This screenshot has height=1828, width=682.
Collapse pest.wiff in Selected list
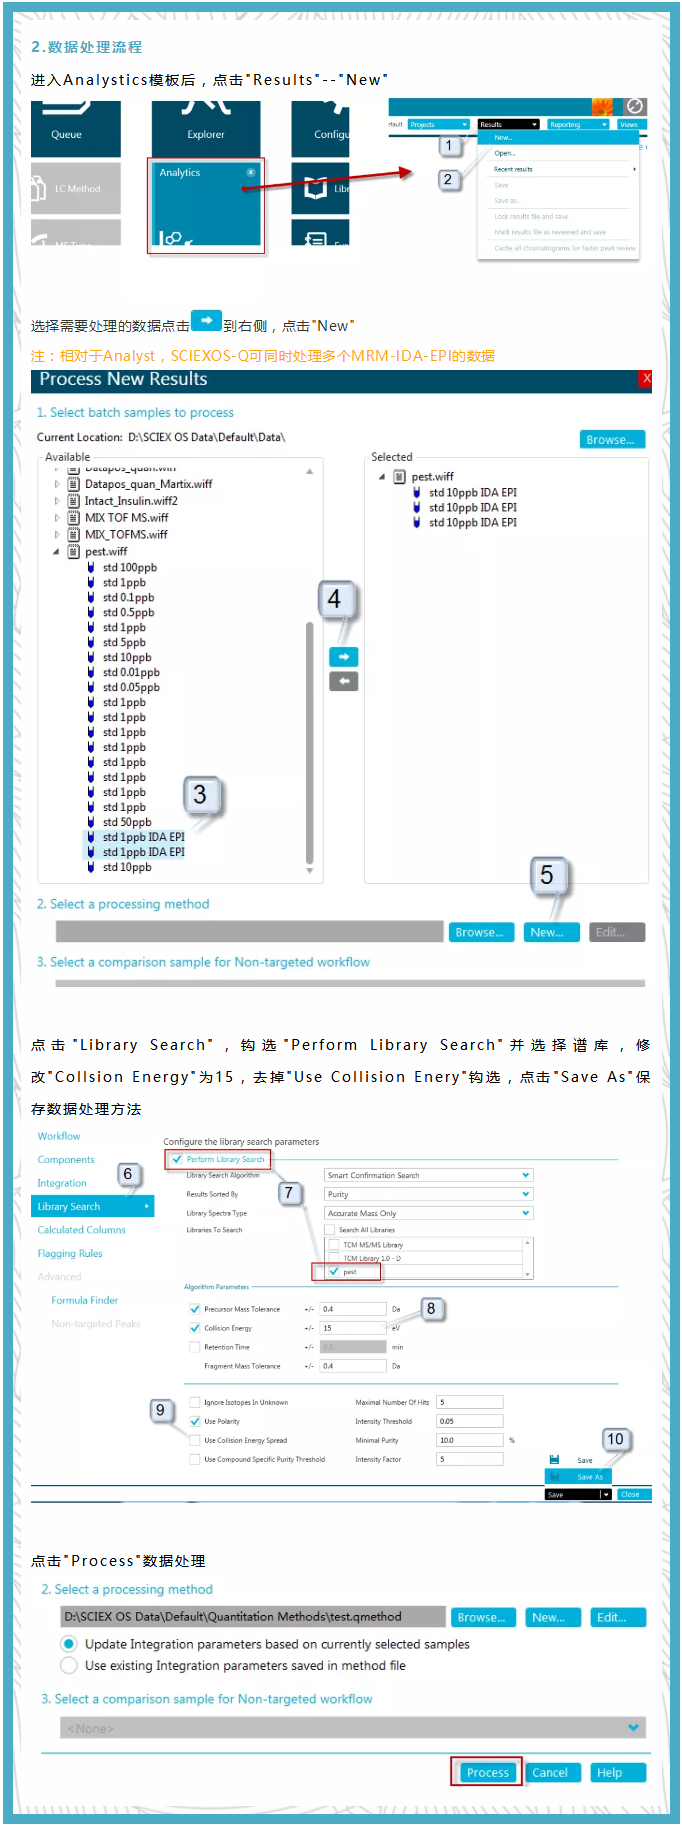[x=382, y=477]
